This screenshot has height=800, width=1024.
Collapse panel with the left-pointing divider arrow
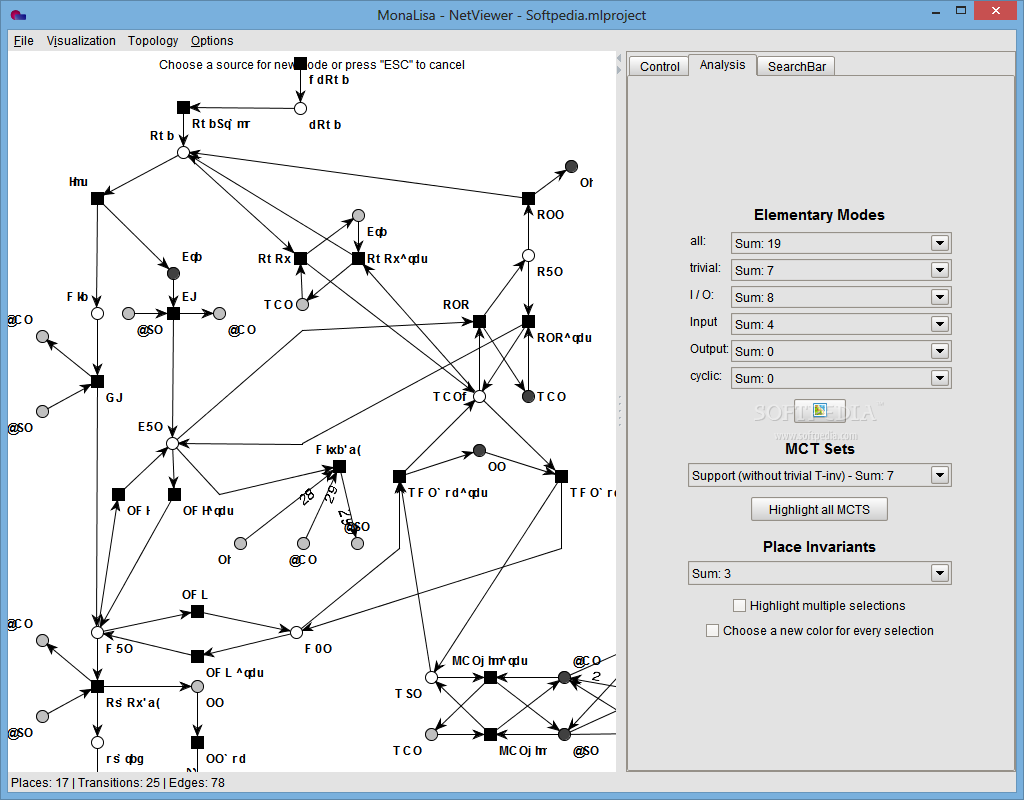[x=619, y=58]
